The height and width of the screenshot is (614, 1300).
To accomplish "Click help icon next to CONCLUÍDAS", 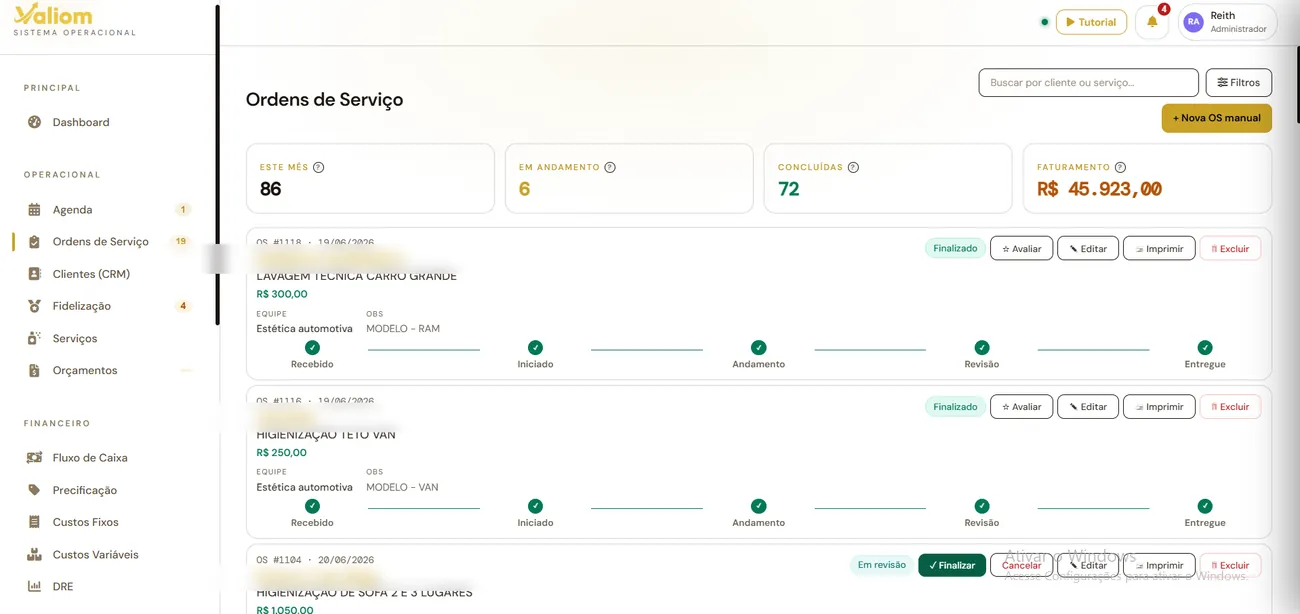I will pyautogui.click(x=853, y=167).
